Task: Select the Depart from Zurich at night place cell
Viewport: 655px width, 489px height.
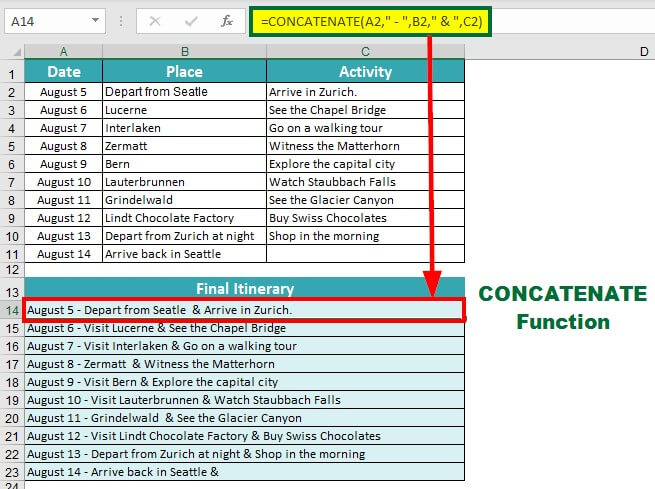Action: (185, 236)
